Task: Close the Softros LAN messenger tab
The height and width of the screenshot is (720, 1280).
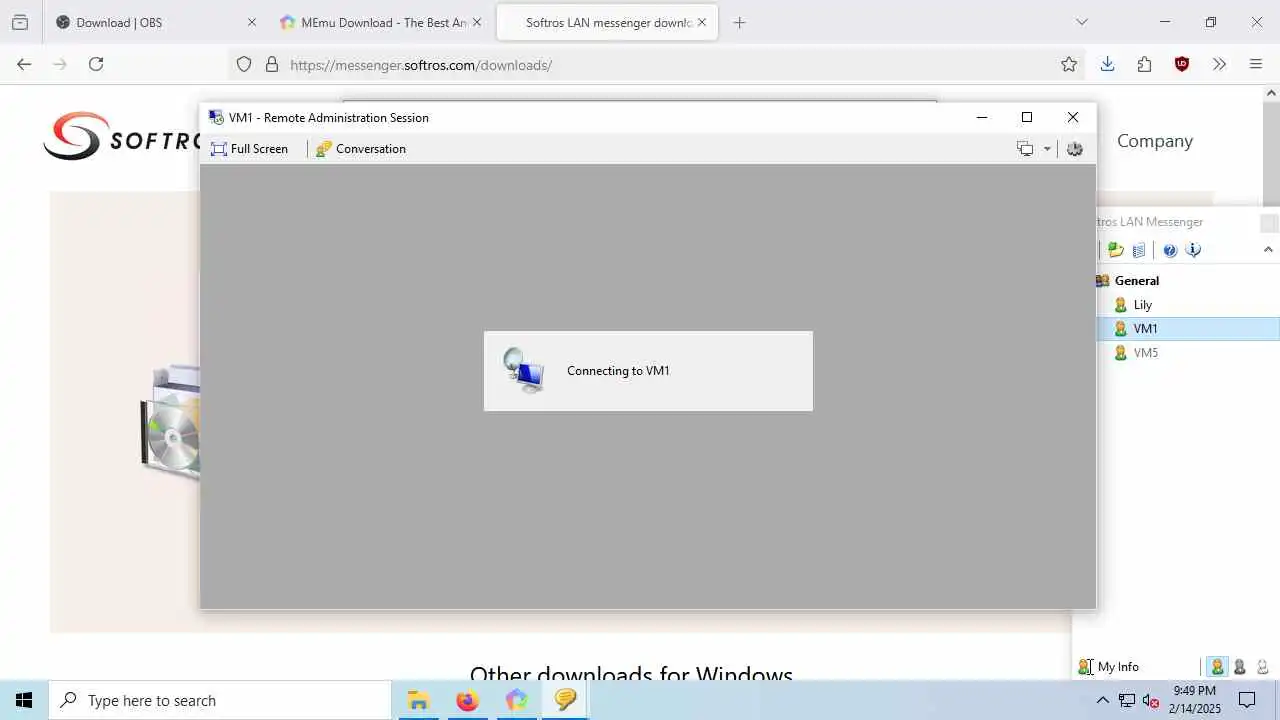Action: [702, 22]
